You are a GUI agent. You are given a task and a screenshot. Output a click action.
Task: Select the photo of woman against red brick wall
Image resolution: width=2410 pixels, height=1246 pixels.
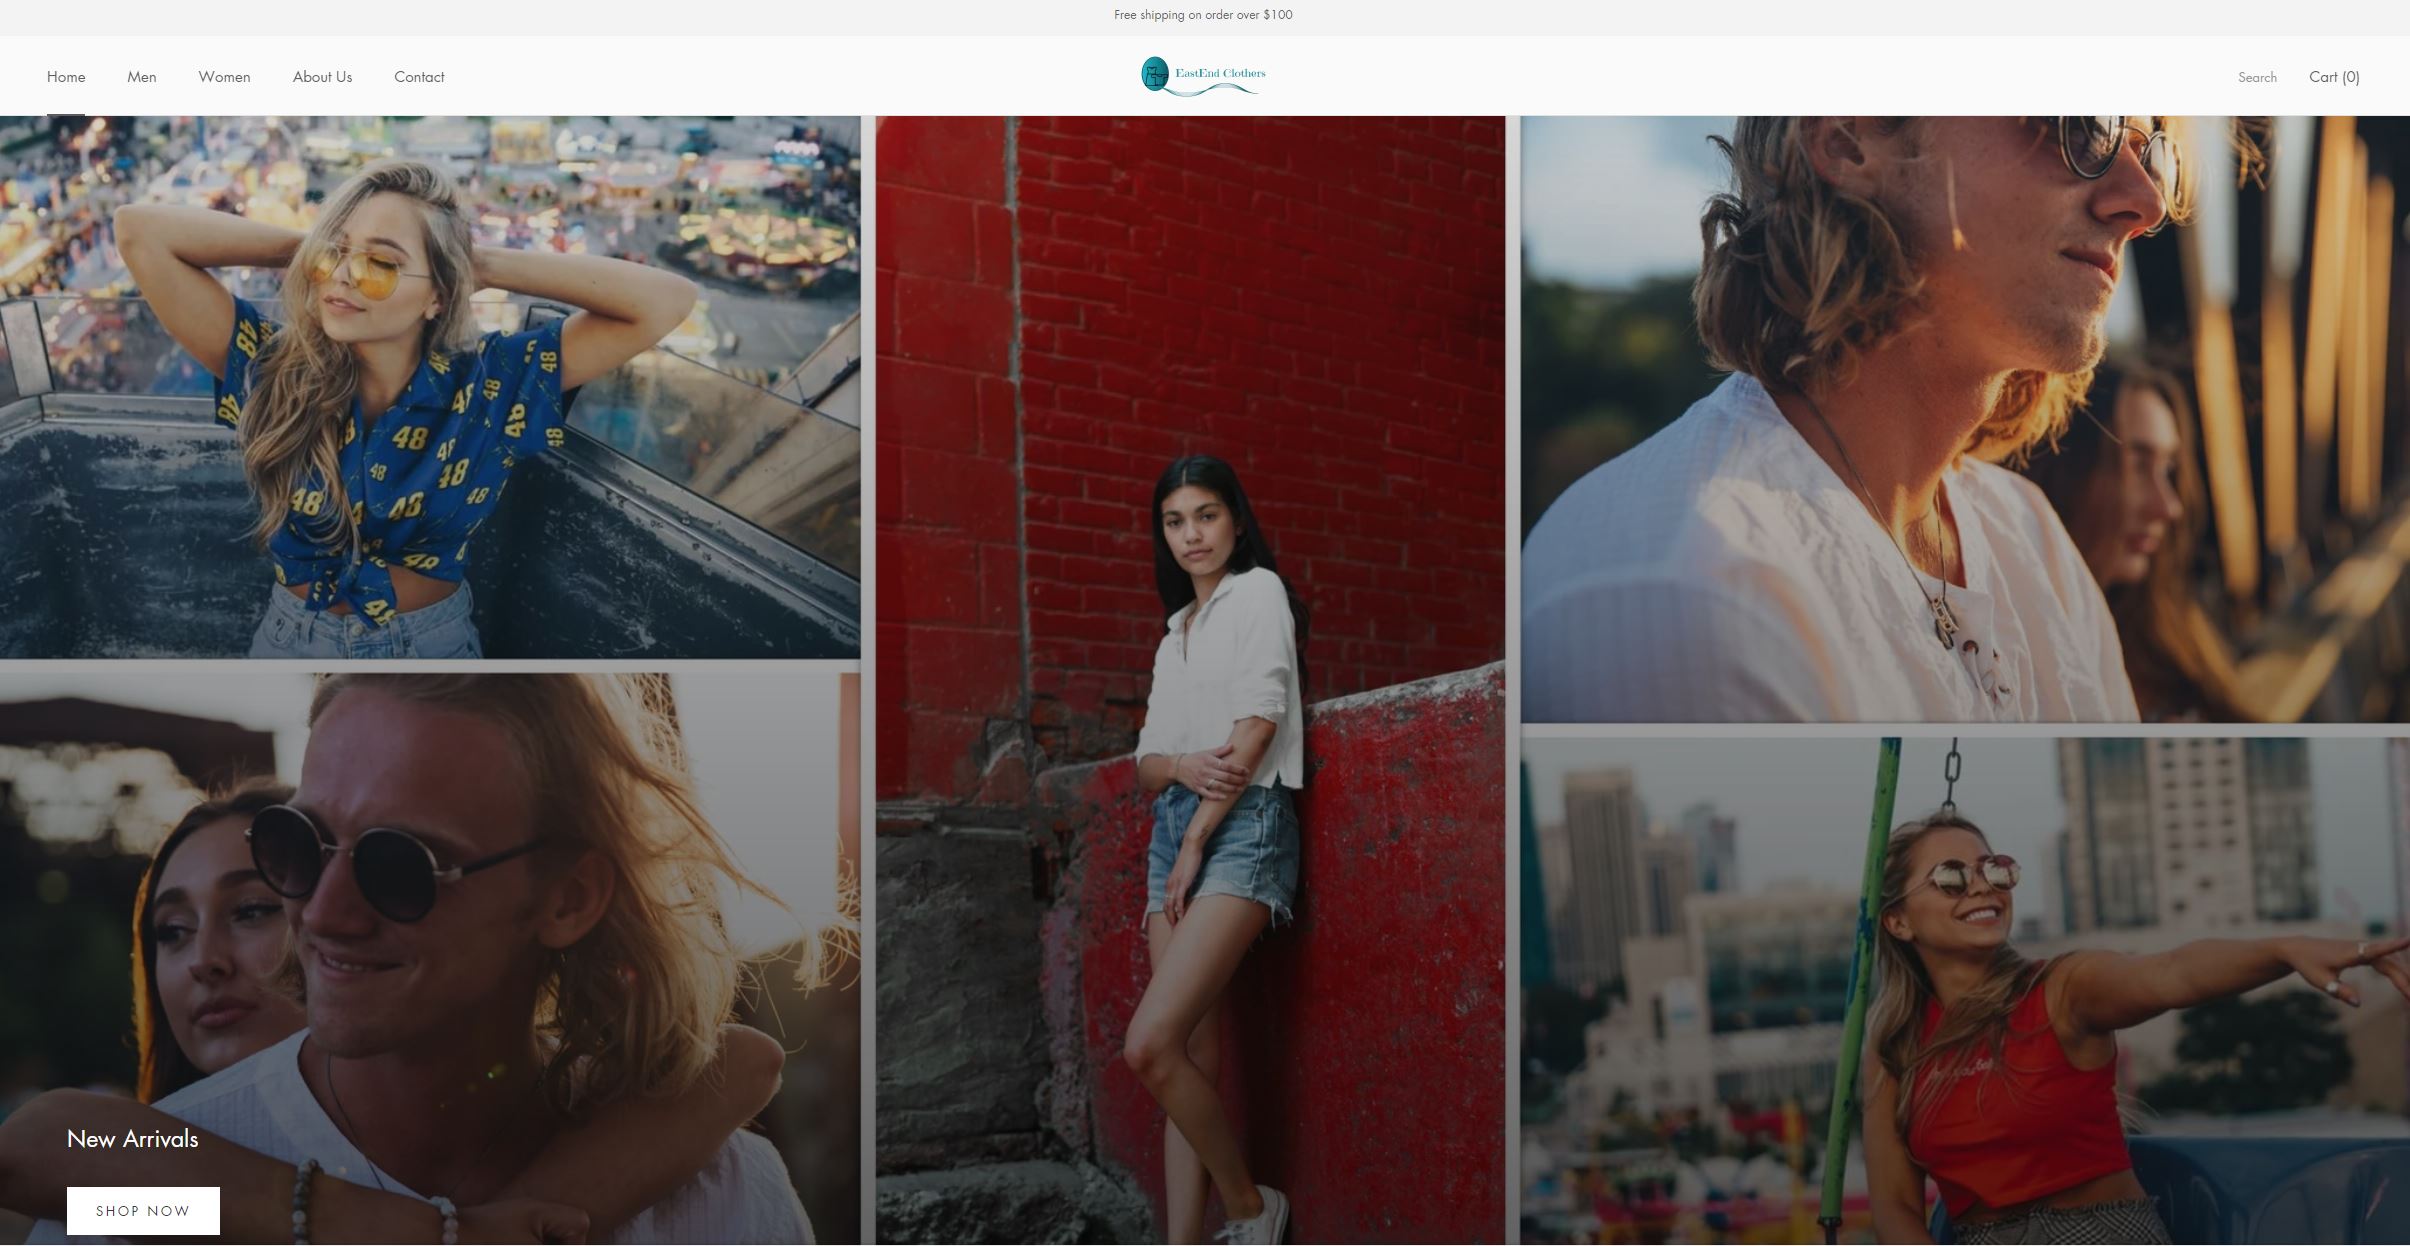tap(1190, 680)
